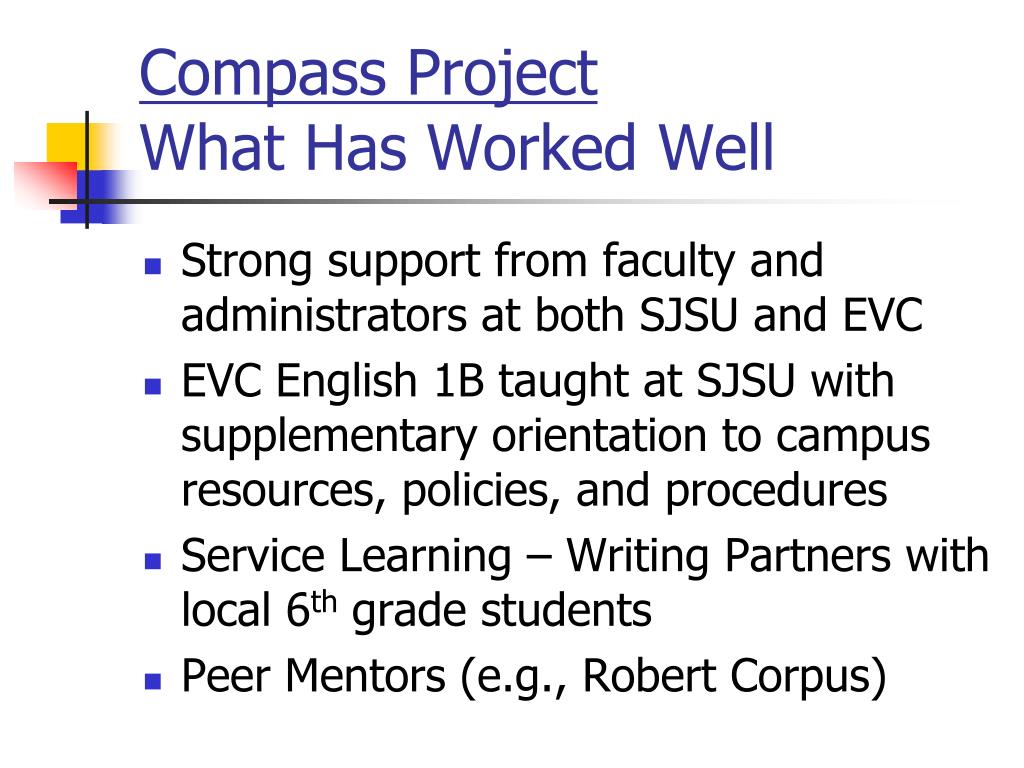Click the line 'local 6th grade students'
The width and height of the screenshot is (1024, 768).
pos(416,611)
